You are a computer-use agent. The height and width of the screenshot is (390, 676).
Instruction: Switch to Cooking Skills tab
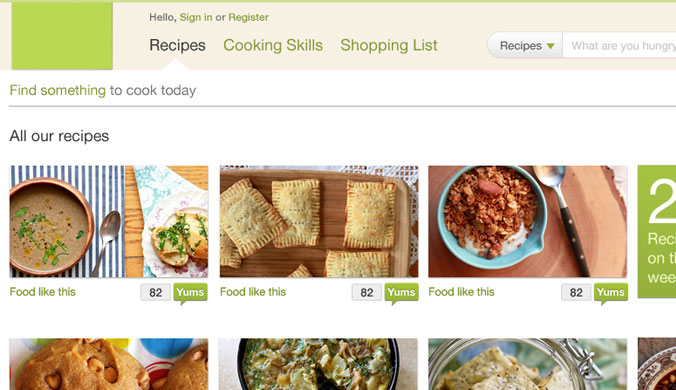click(273, 45)
